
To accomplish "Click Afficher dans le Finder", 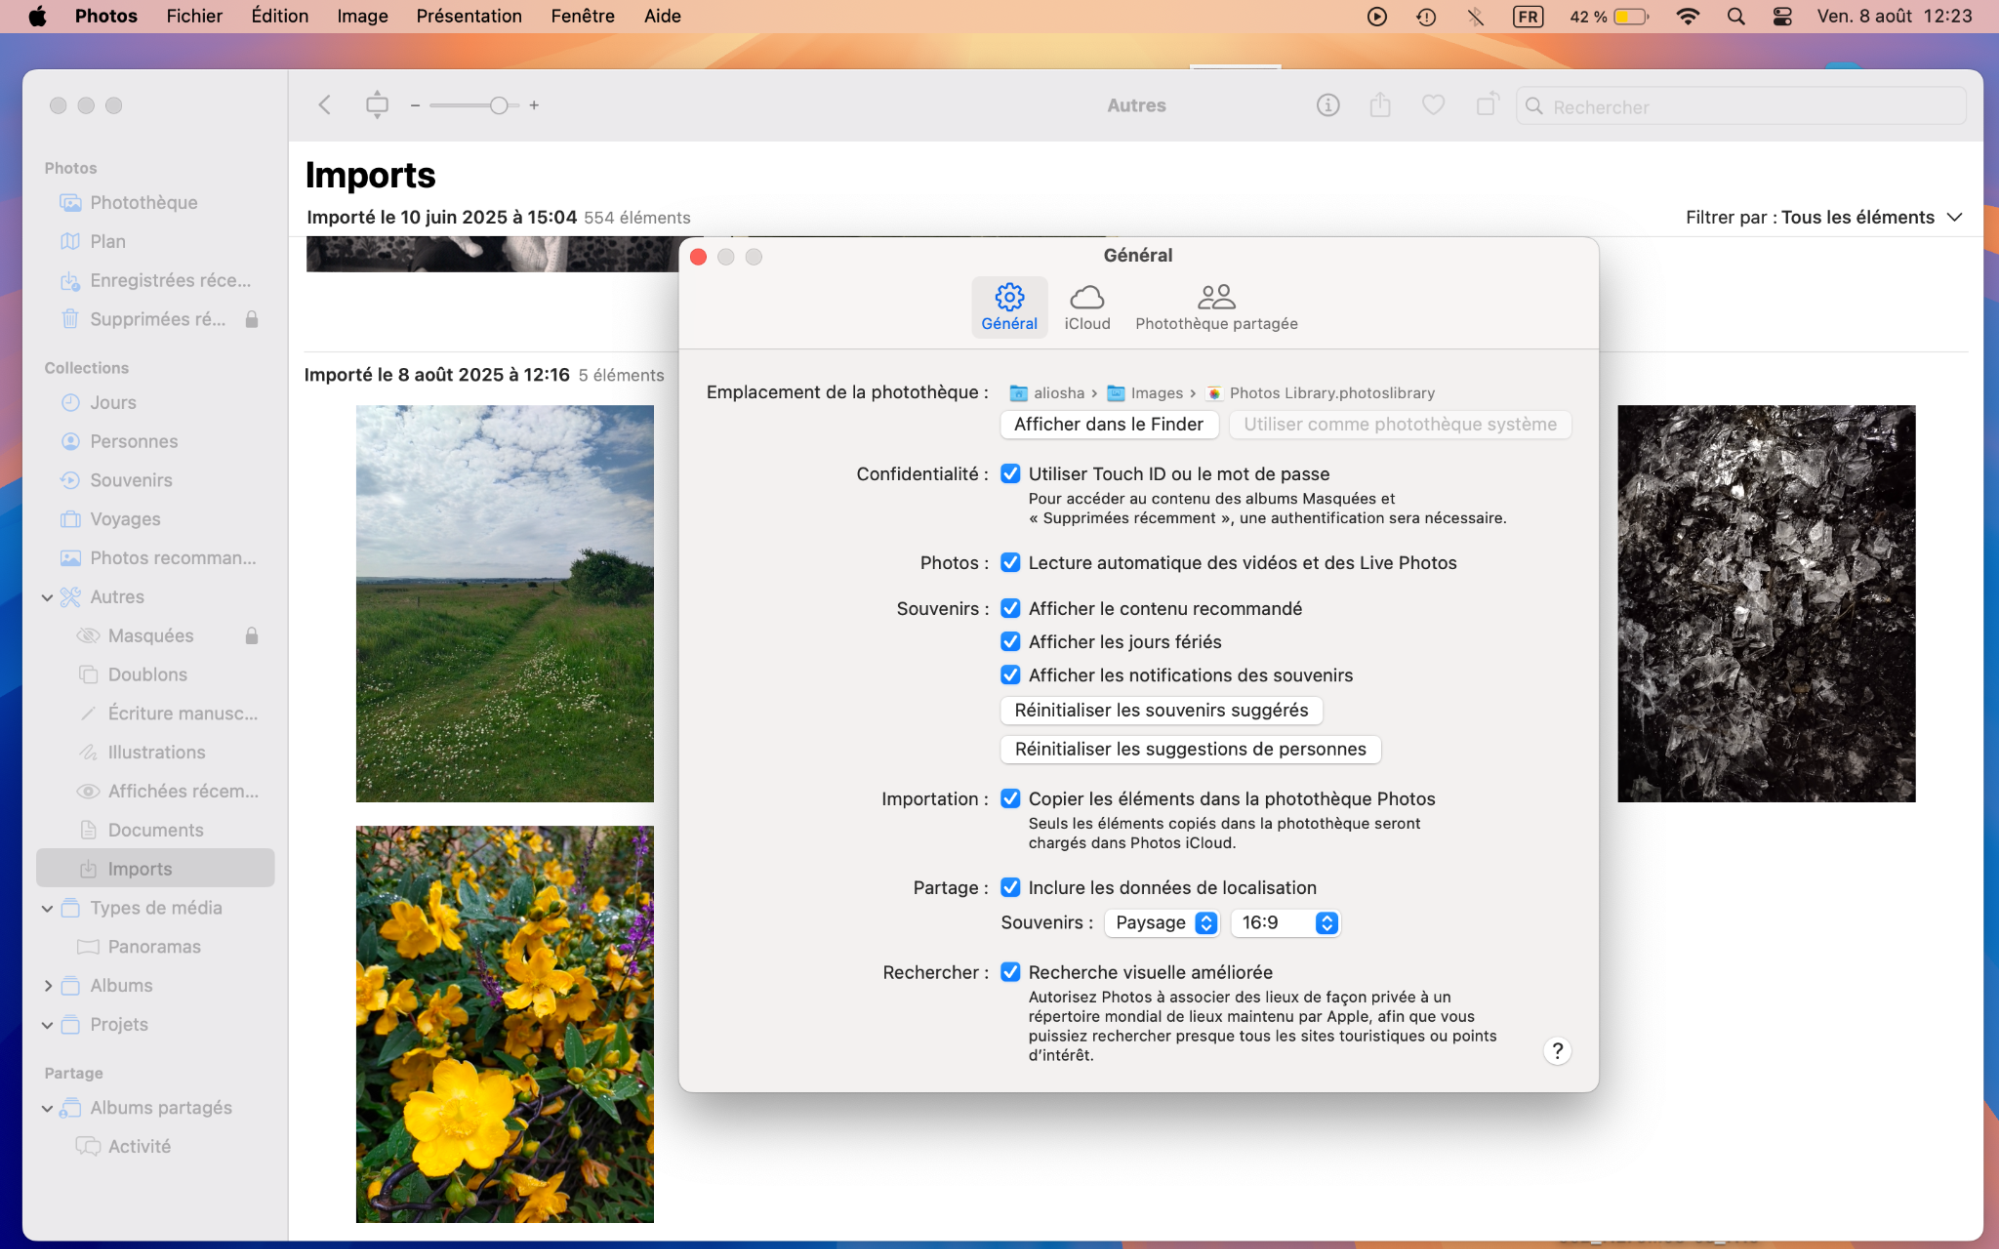I will (1108, 424).
